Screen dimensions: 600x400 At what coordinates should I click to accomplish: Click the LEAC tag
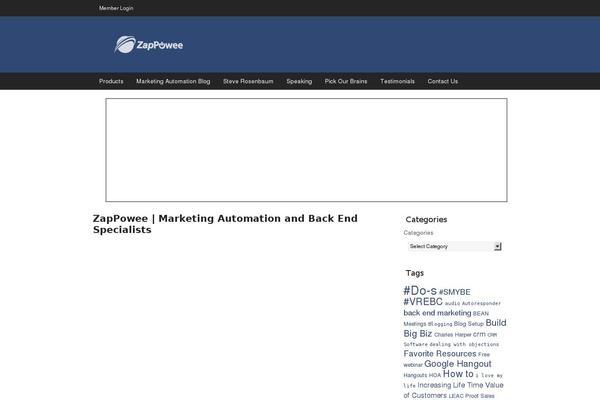pyautogui.click(x=456, y=396)
